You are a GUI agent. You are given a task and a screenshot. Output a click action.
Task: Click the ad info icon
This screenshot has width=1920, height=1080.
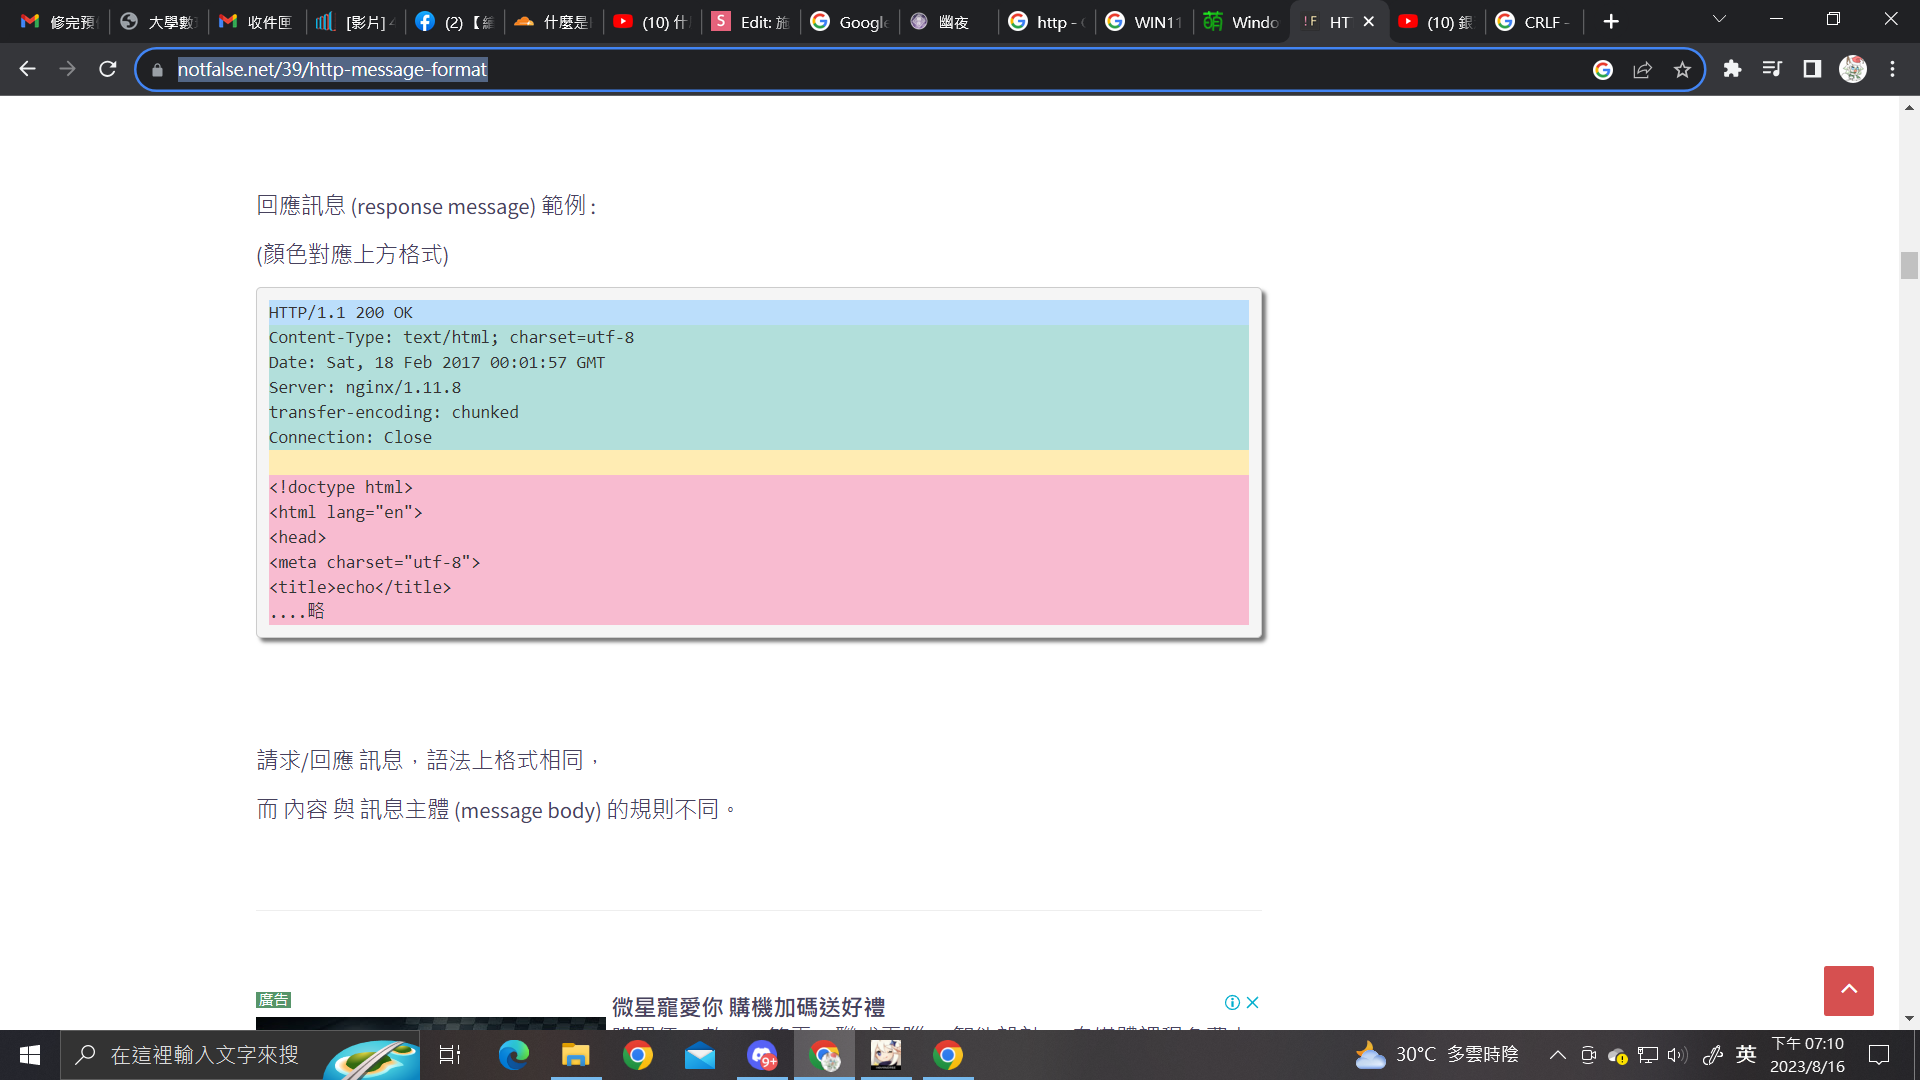(1232, 1002)
